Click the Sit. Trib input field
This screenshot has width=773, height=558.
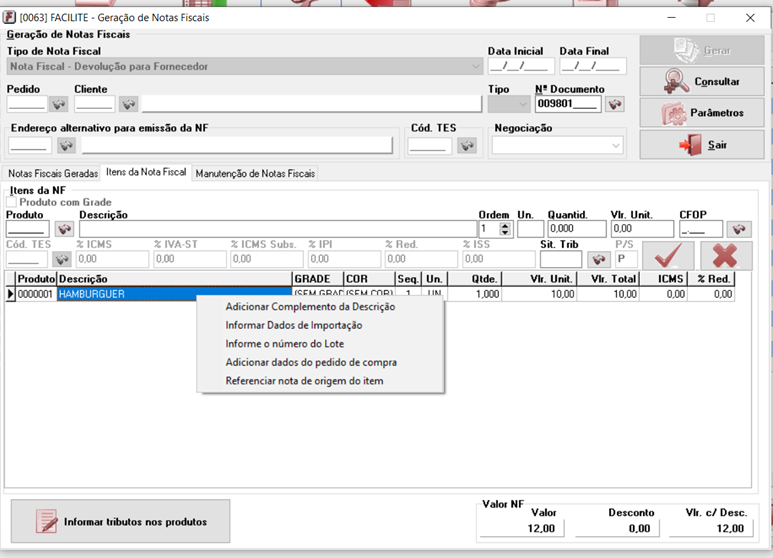pos(561,259)
